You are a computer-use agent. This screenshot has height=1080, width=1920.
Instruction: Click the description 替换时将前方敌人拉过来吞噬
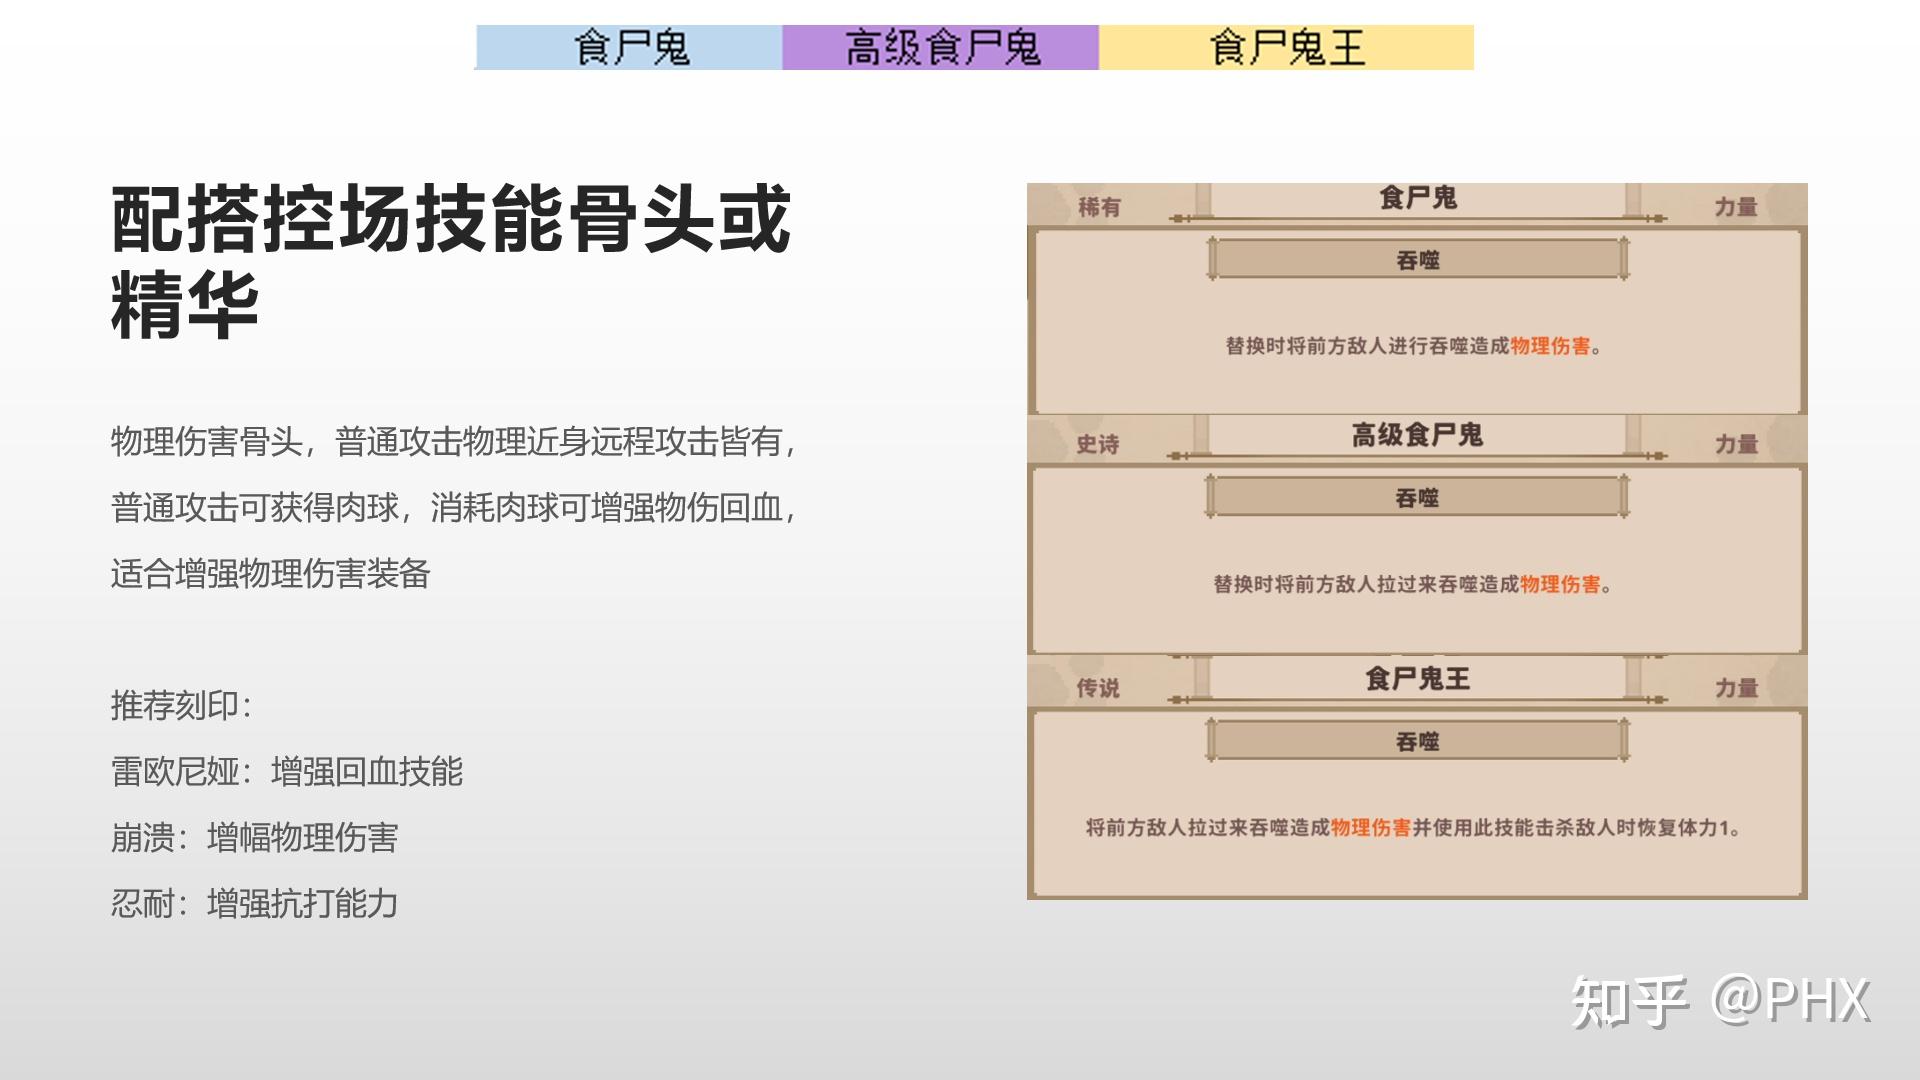click(1413, 584)
